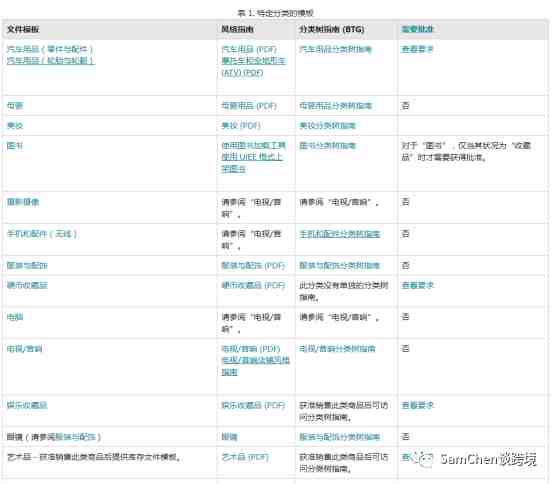Open the 服装与配饰 (PDF) style guide
This screenshot has width=554, height=484.
coord(253,265)
